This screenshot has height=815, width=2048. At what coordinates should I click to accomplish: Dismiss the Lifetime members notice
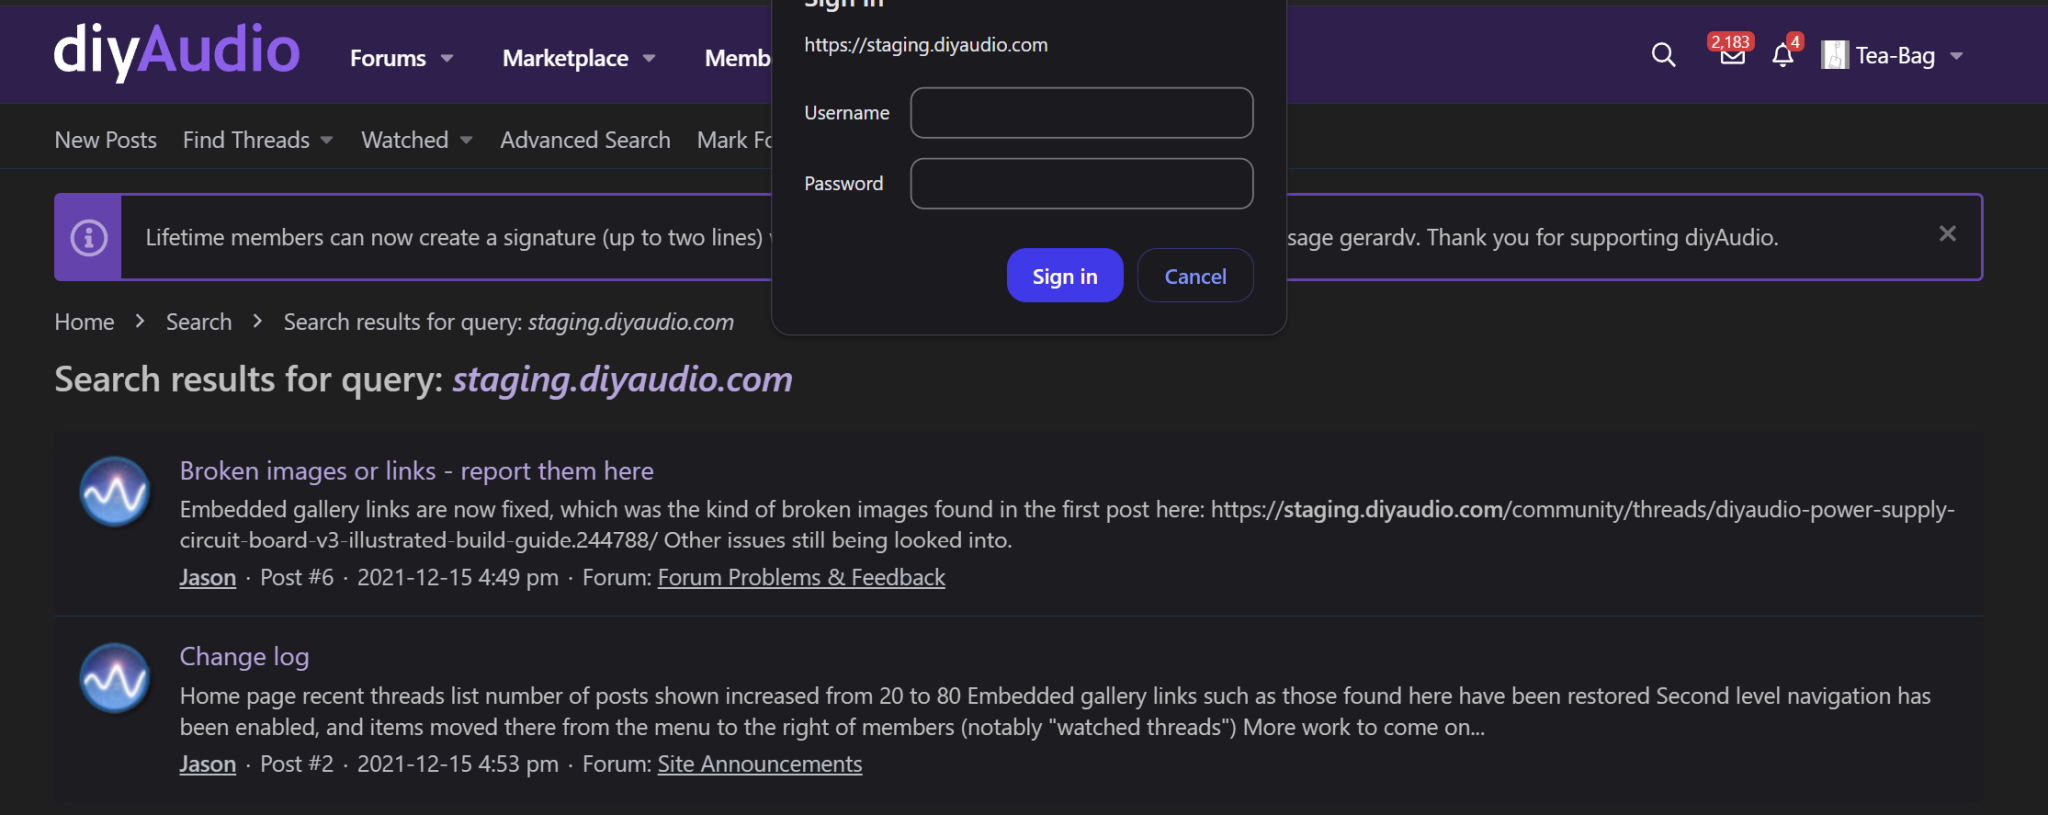pos(1947,234)
